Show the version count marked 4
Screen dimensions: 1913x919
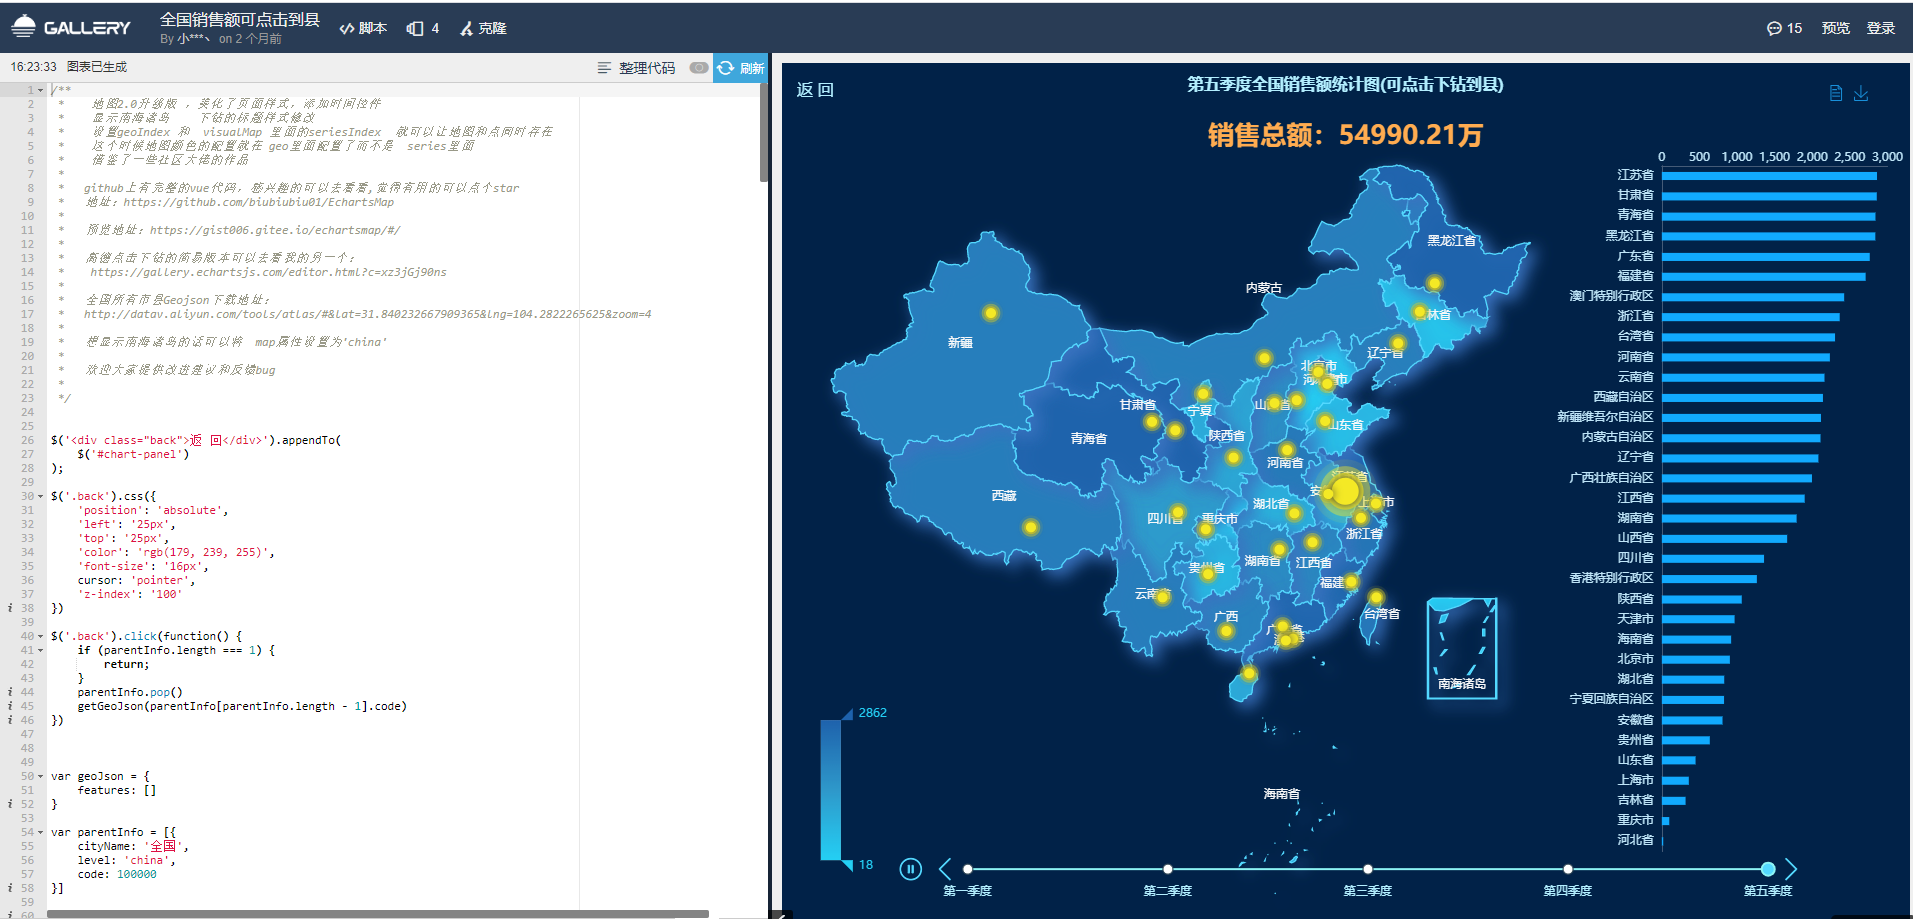coord(423,28)
